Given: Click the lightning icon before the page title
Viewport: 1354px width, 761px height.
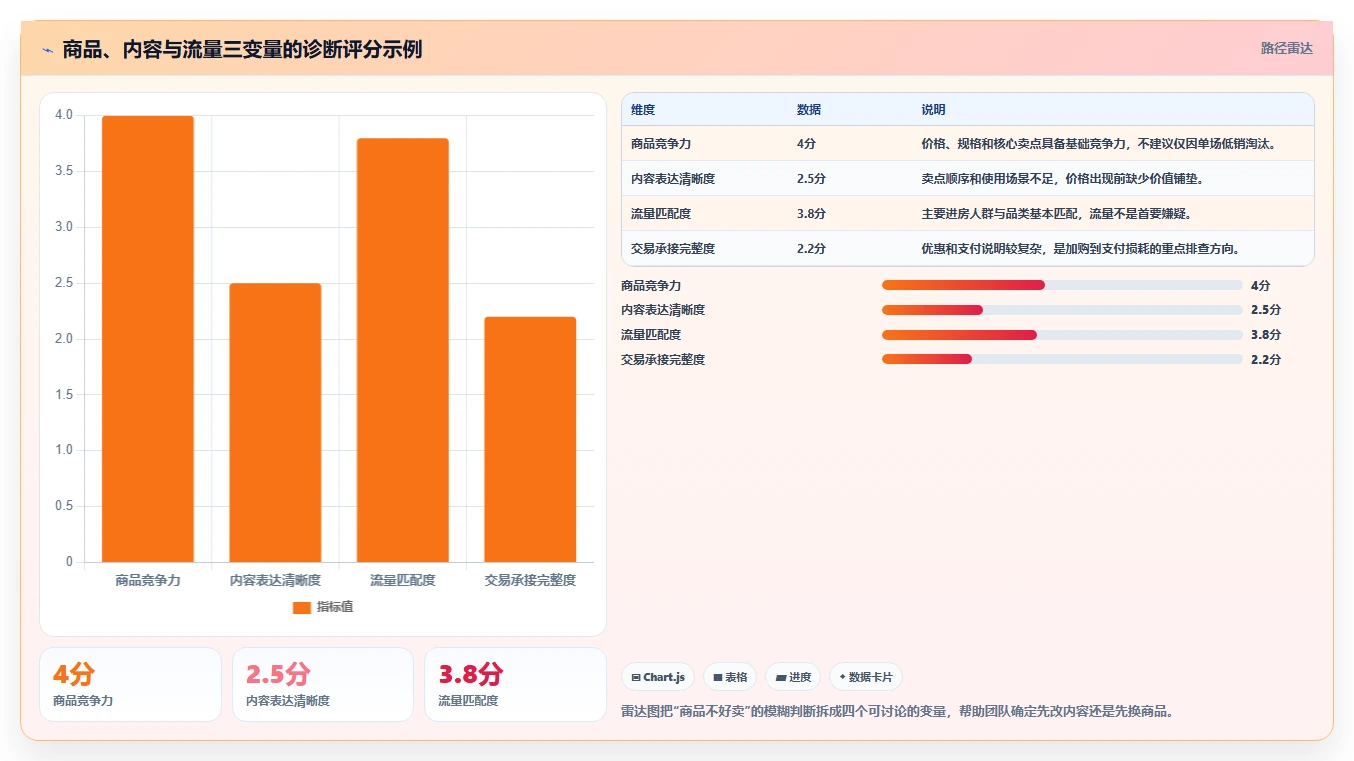Looking at the screenshot, I should point(47,49).
